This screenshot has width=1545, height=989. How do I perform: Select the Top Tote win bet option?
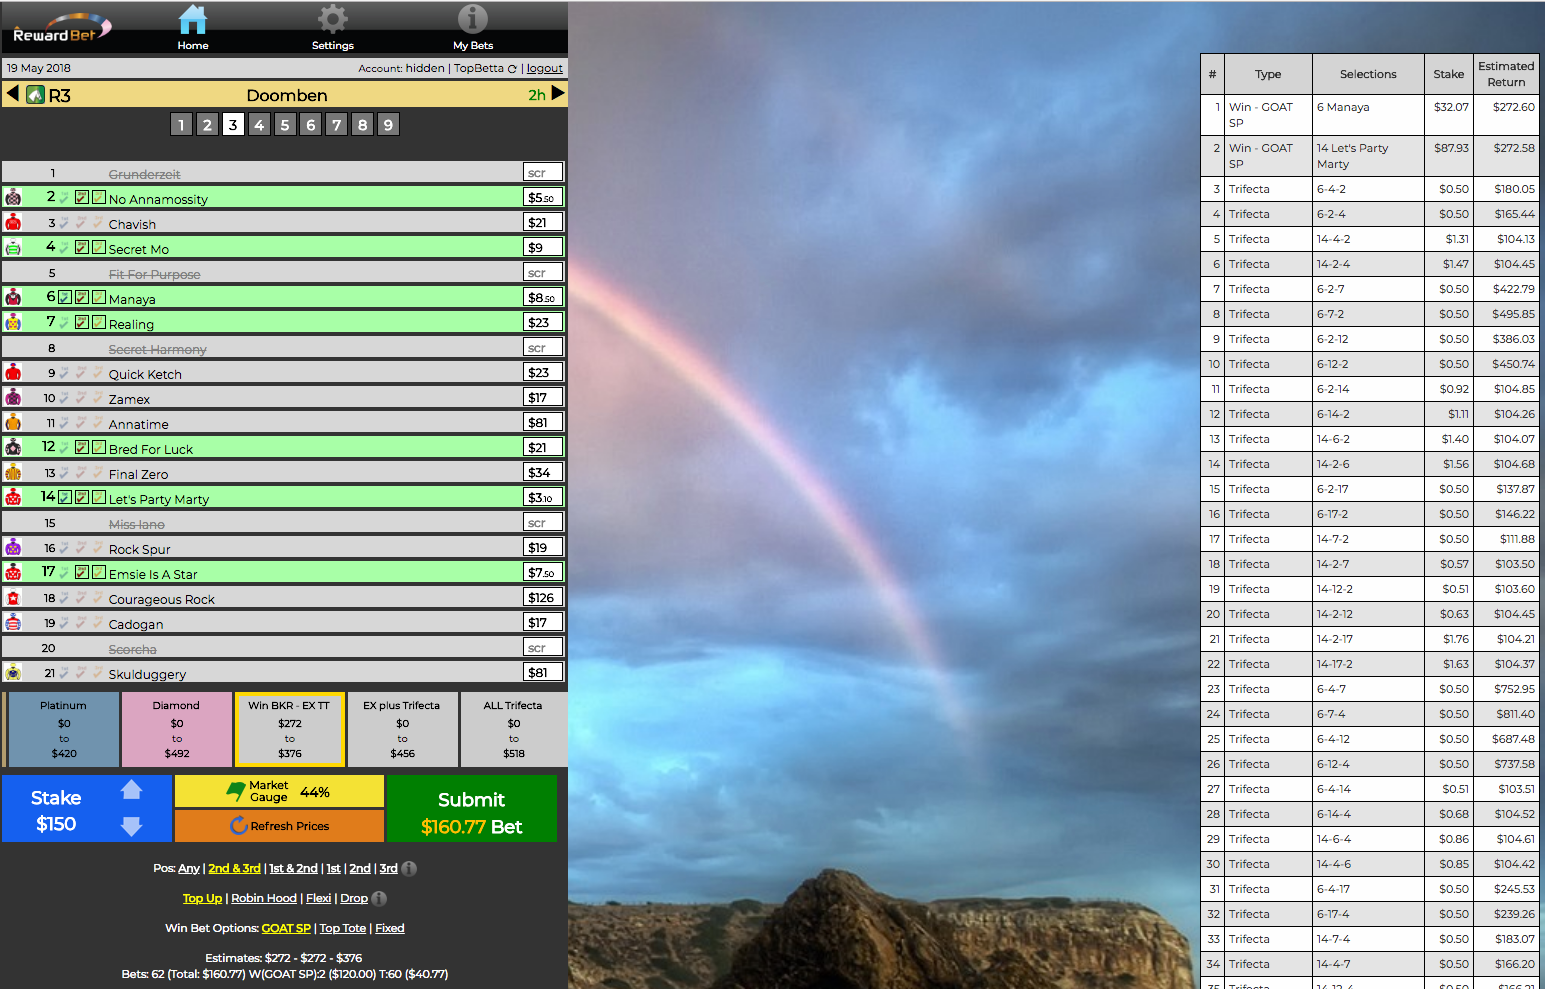(343, 928)
